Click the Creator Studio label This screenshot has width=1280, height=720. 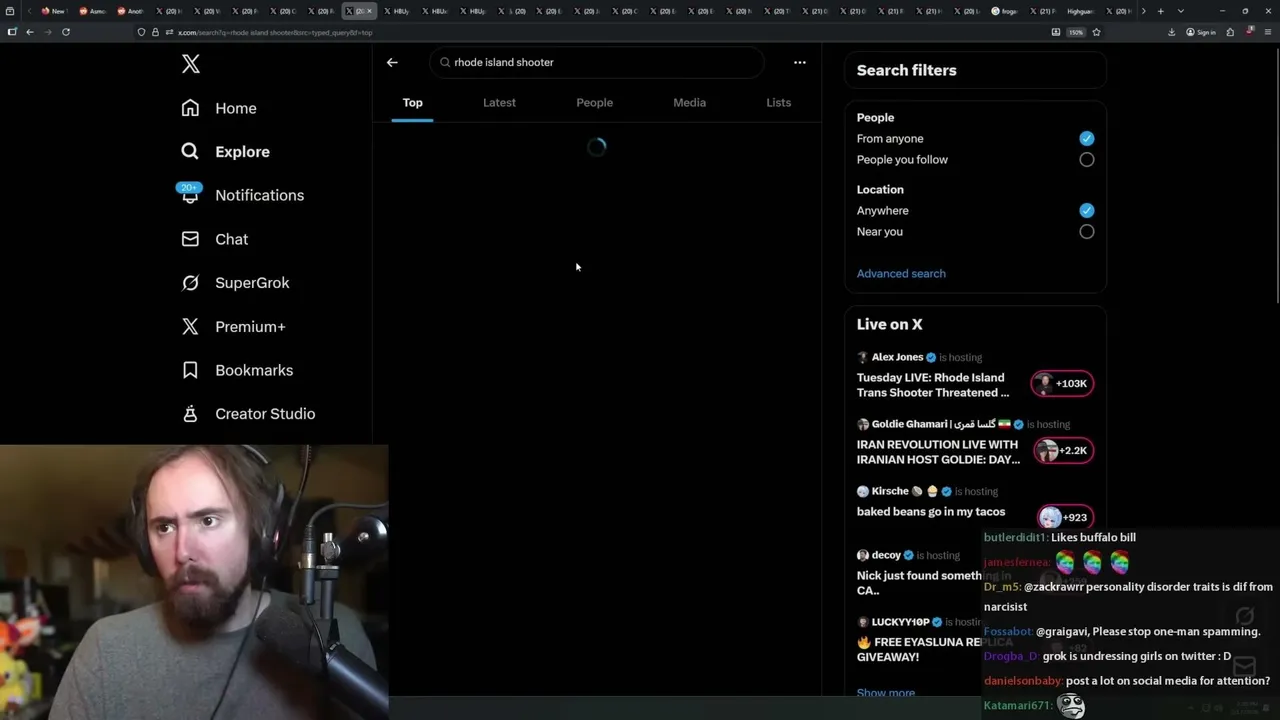pyautogui.click(x=265, y=414)
